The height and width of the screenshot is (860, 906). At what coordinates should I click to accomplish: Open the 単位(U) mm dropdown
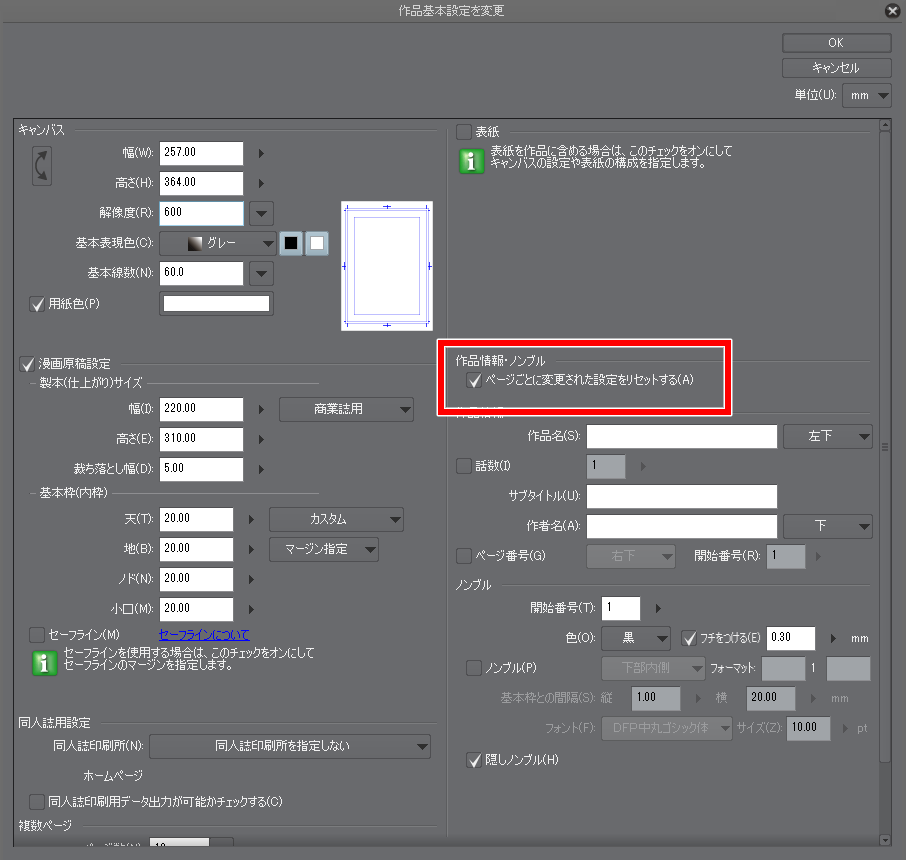(866, 96)
